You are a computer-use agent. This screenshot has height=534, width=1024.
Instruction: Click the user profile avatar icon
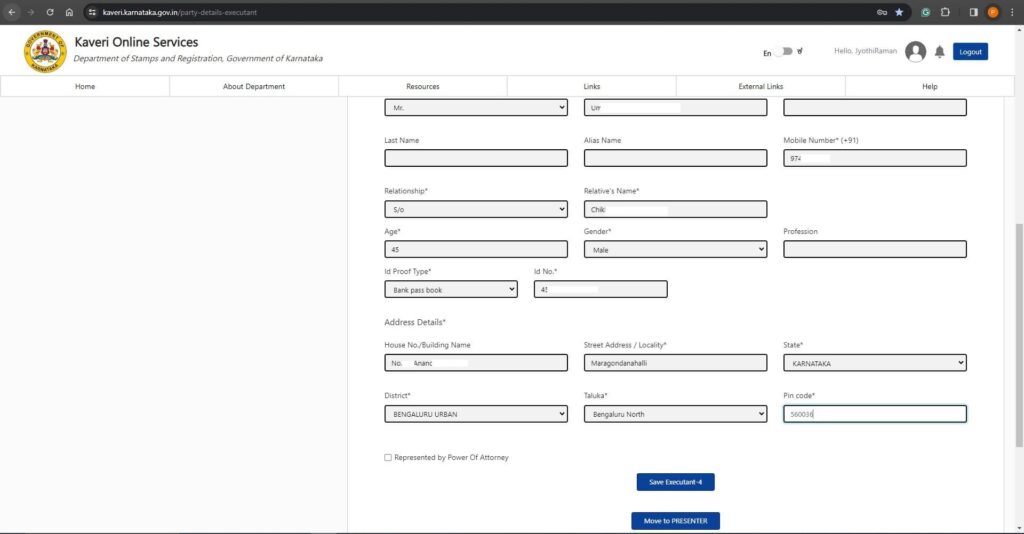pyautogui.click(x=915, y=52)
